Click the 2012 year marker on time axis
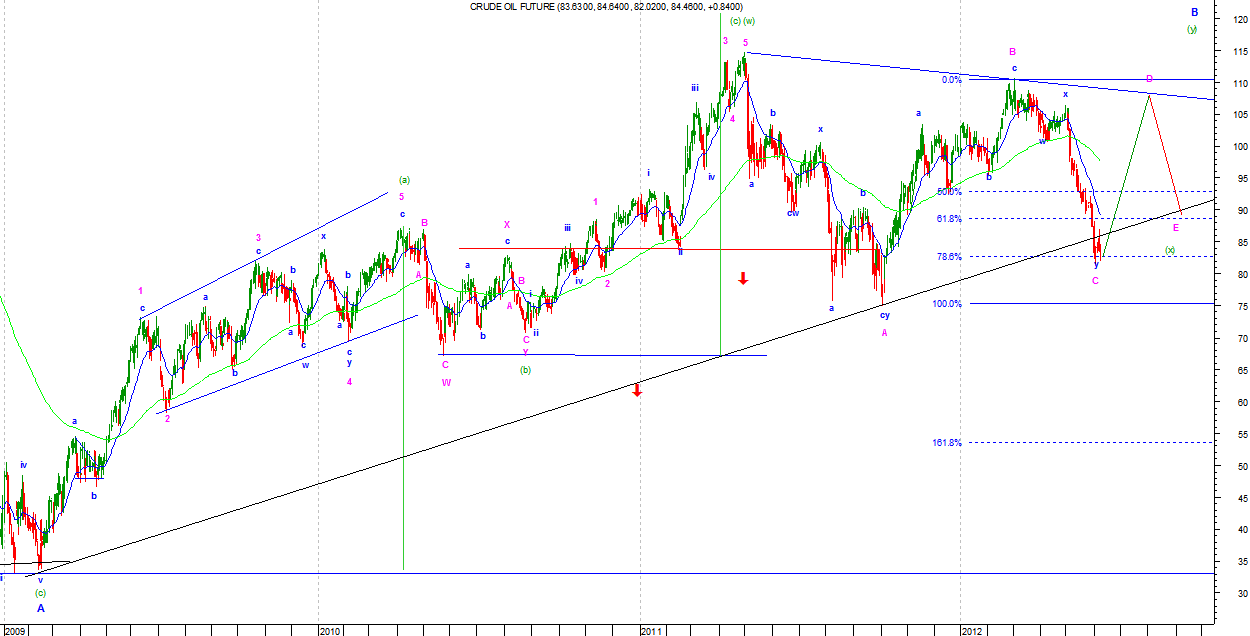The width and height of the screenshot is (1250, 636). 972,631
